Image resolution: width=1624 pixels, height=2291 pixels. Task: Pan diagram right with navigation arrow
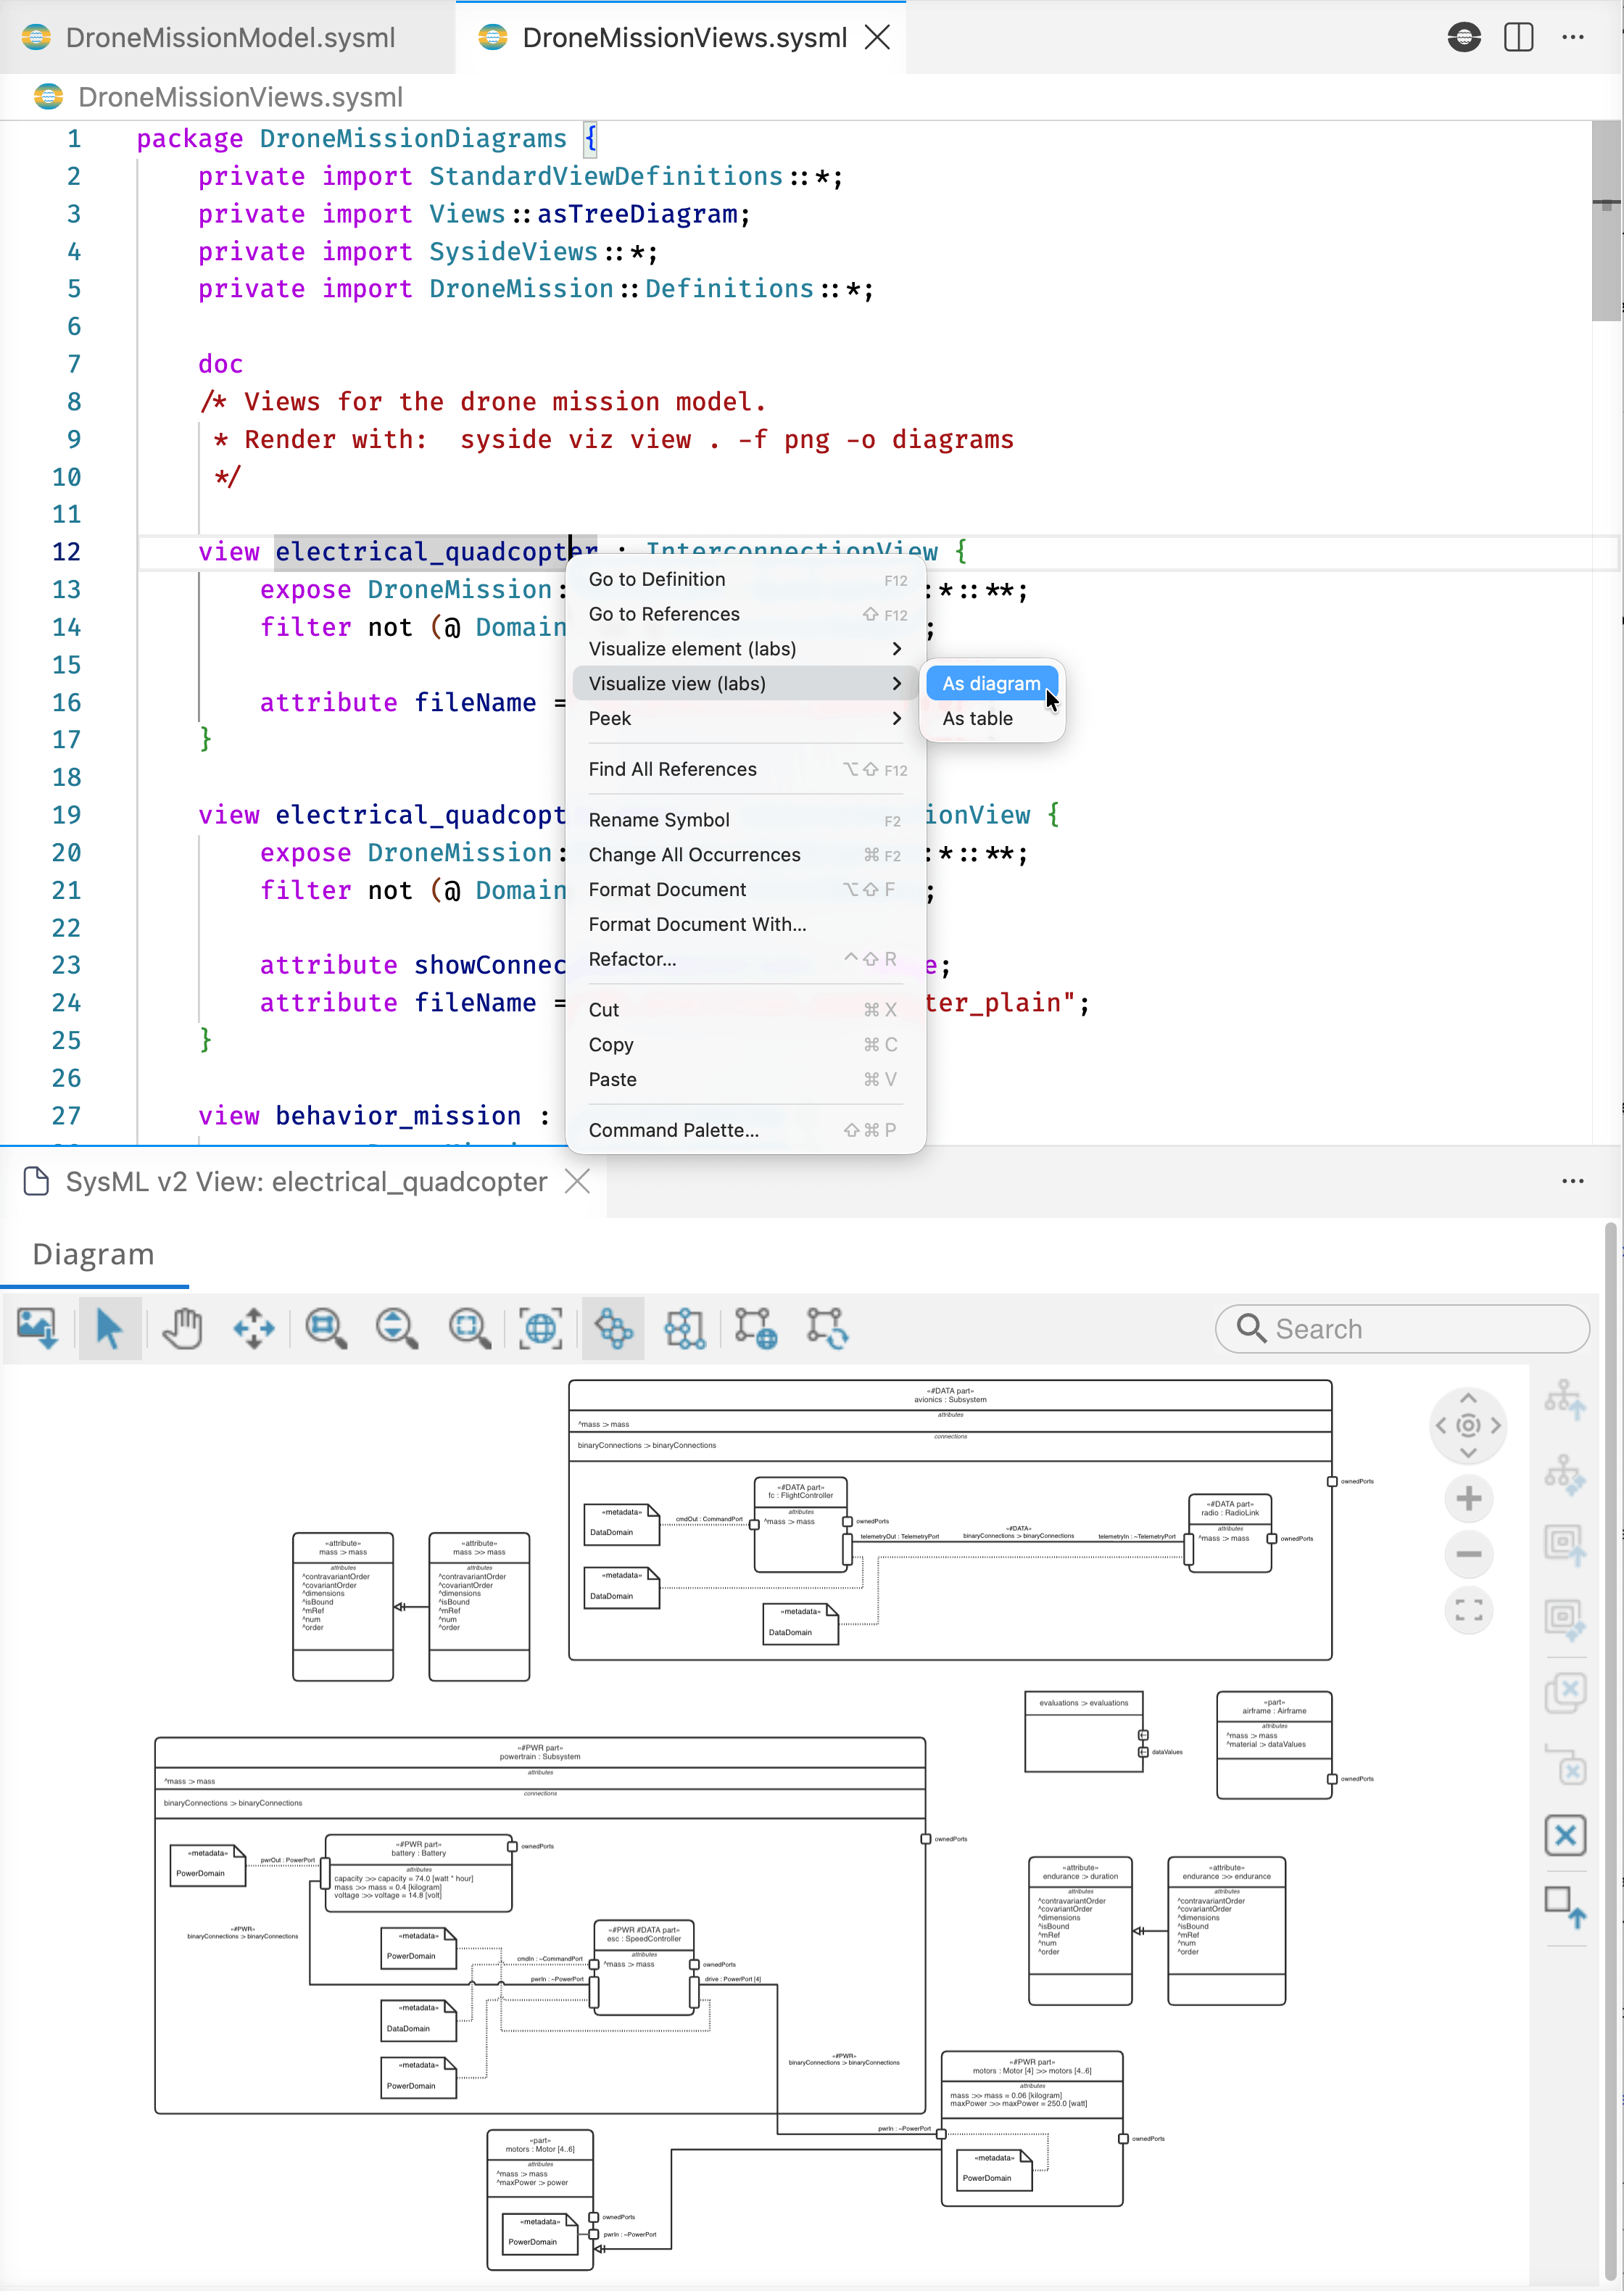[x=1496, y=1425]
